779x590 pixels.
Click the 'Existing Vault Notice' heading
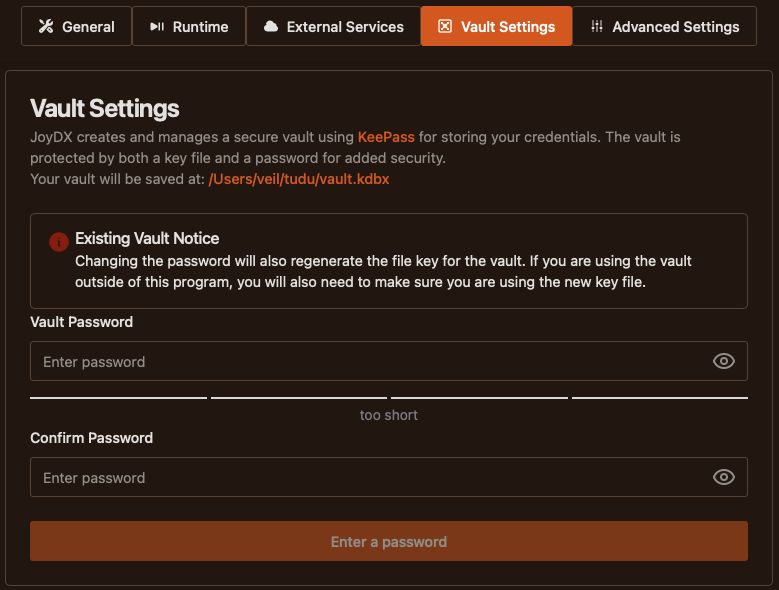(147, 238)
